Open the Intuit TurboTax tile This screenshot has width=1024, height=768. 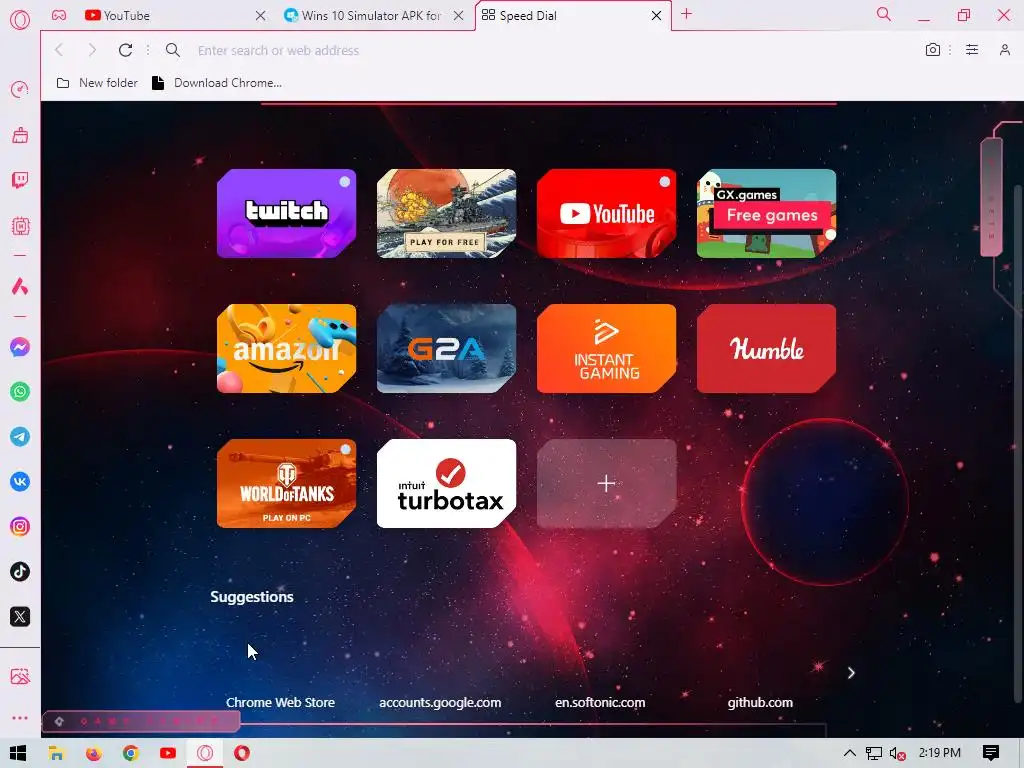tap(447, 483)
